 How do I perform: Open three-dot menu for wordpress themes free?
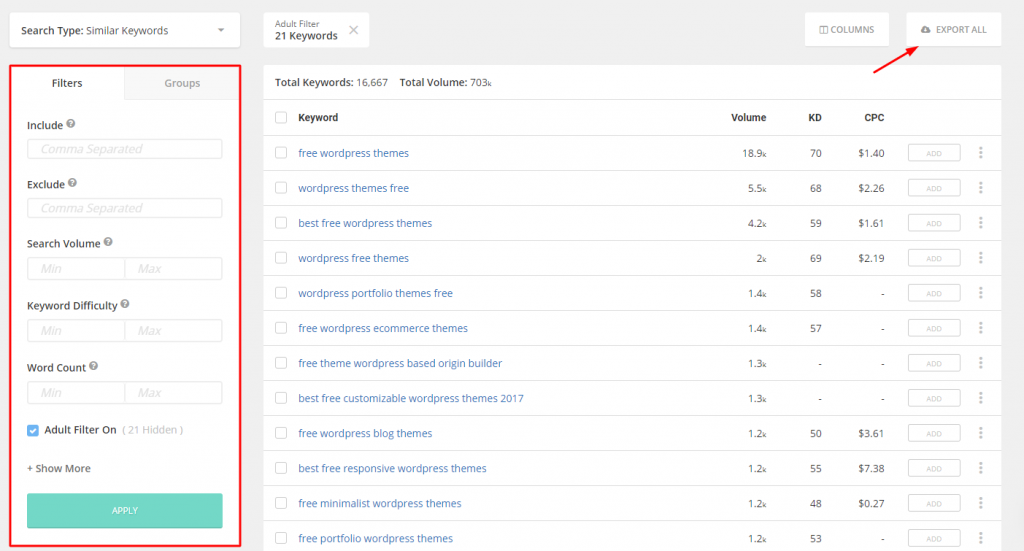[980, 188]
